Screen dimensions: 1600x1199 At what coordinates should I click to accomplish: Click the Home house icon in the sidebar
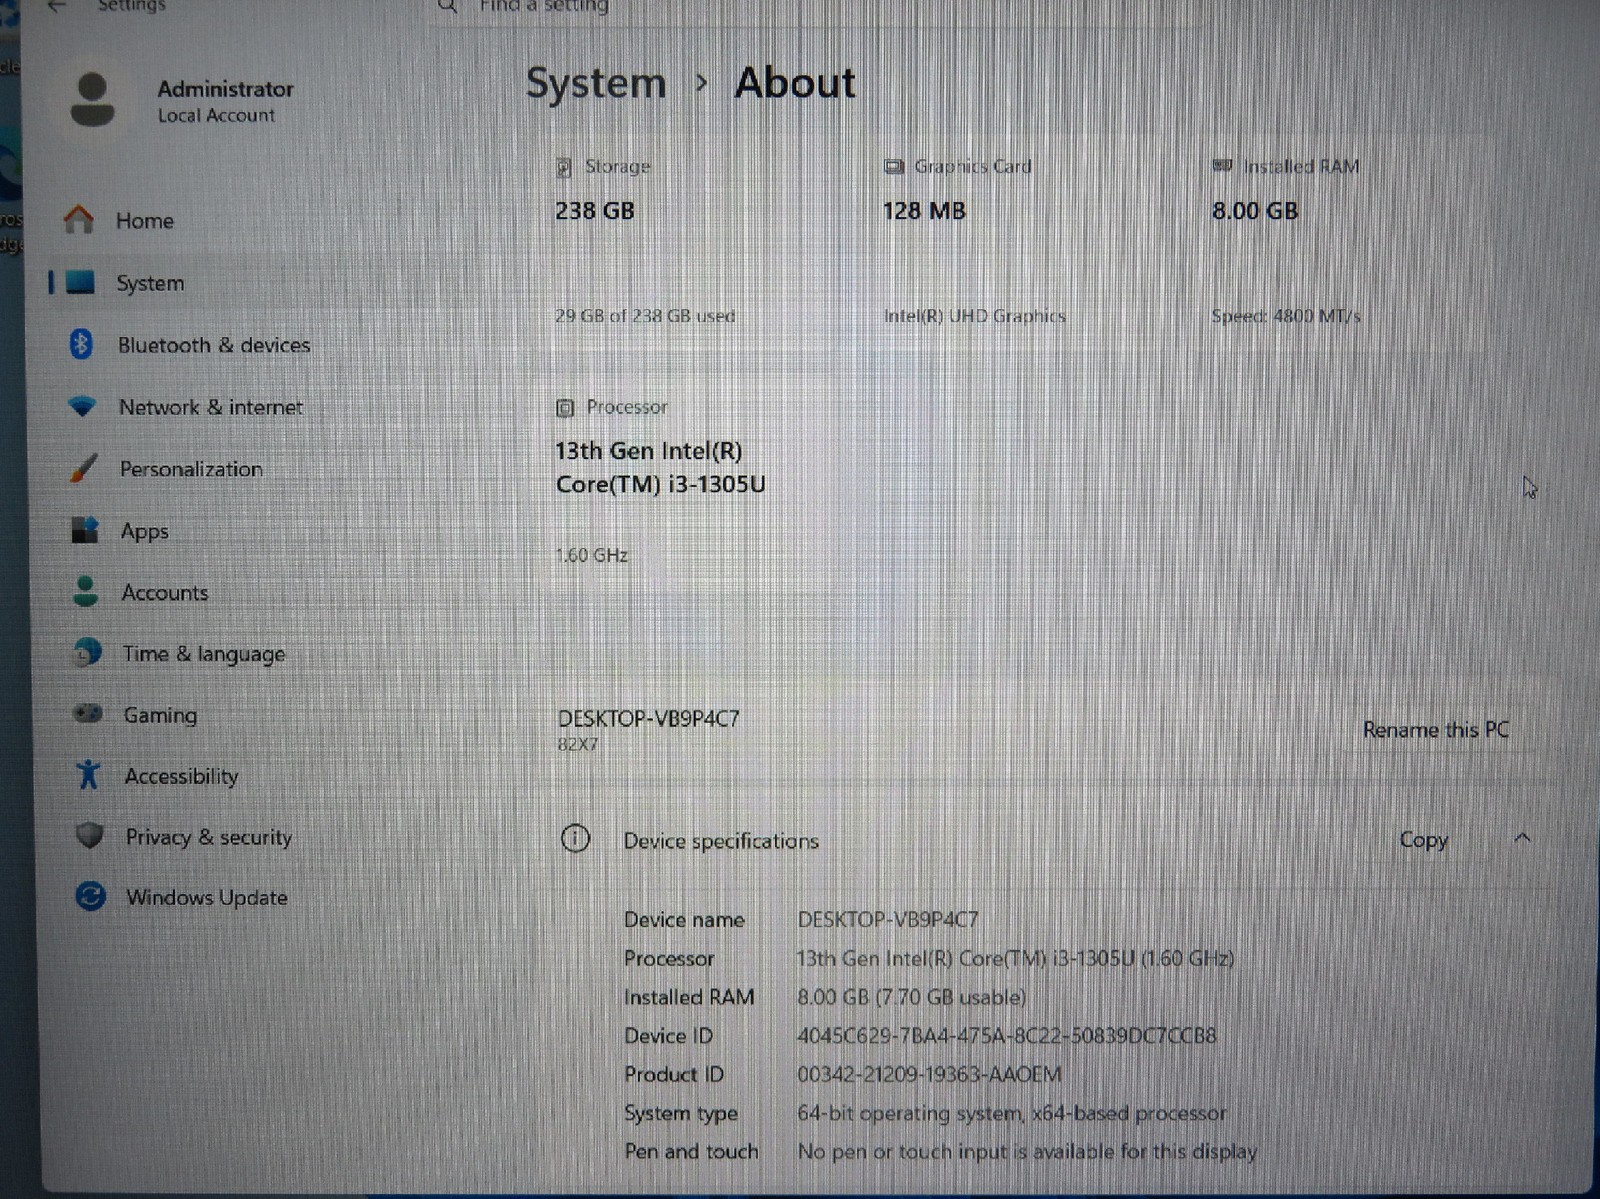click(78, 219)
